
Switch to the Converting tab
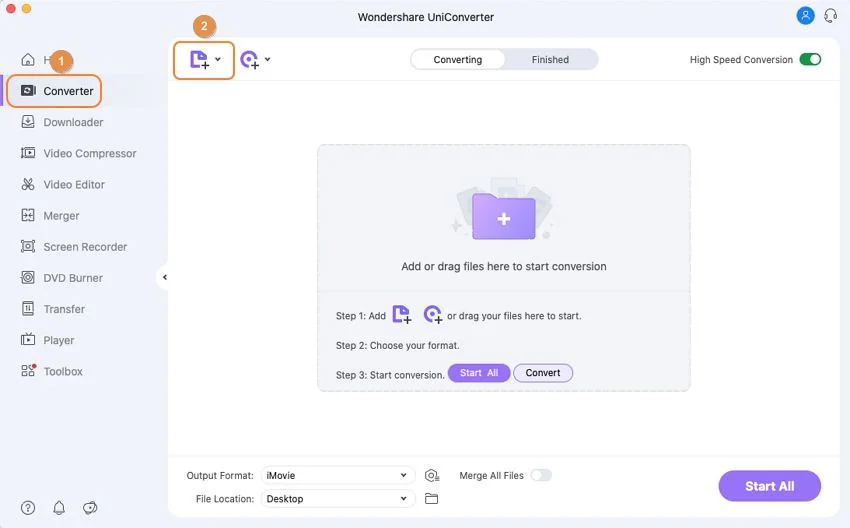458,60
